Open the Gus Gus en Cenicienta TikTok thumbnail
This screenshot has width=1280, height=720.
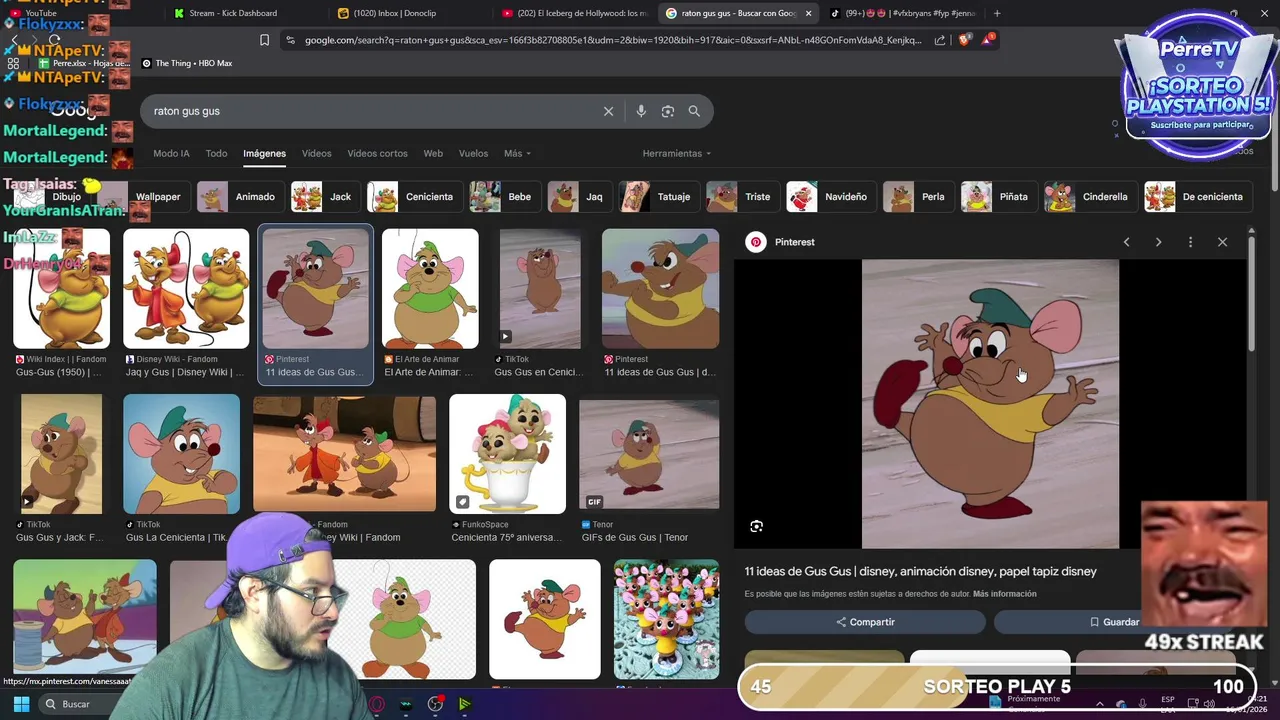(540, 289)
